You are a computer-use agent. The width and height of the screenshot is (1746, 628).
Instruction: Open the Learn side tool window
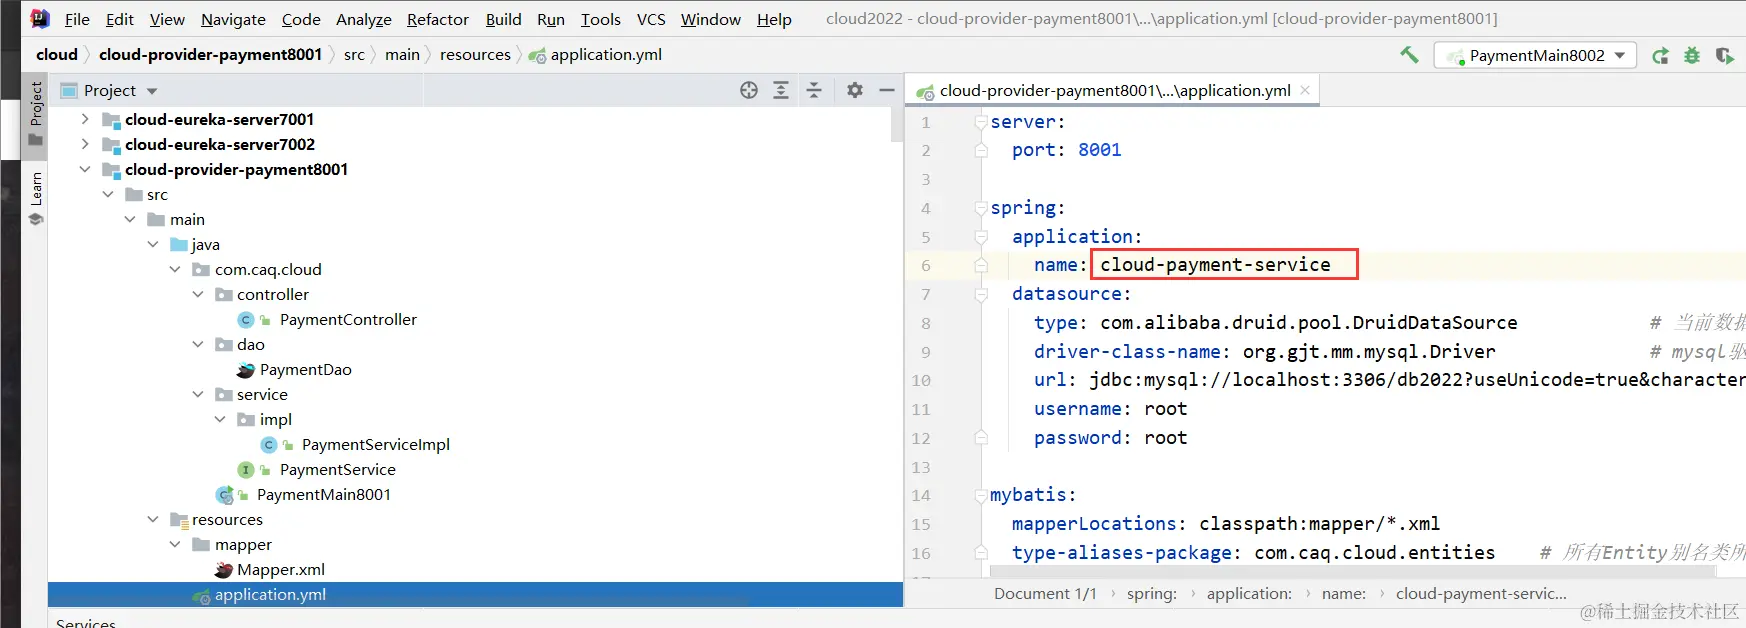[35, 199]
